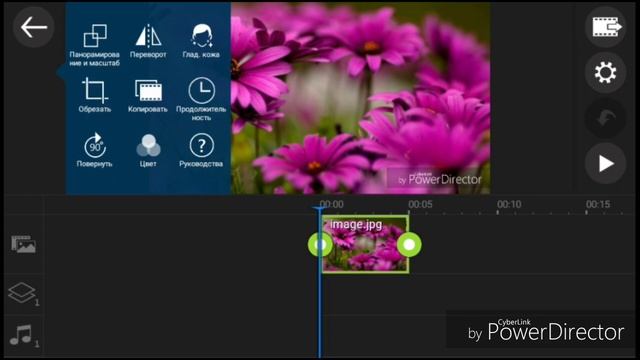640x360 pixels.
Task: Go back with the arrow button
Action: pyautogui.click(x=33, y=27)
